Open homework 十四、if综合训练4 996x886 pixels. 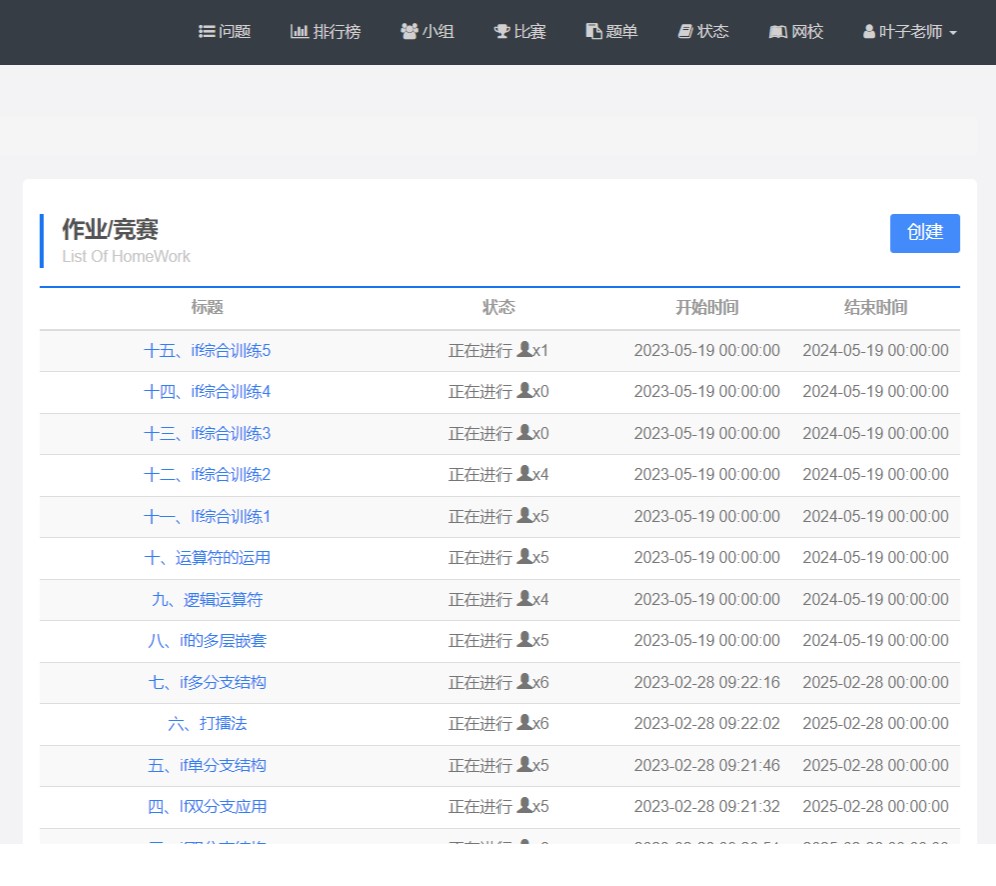[x=207, y=392]
